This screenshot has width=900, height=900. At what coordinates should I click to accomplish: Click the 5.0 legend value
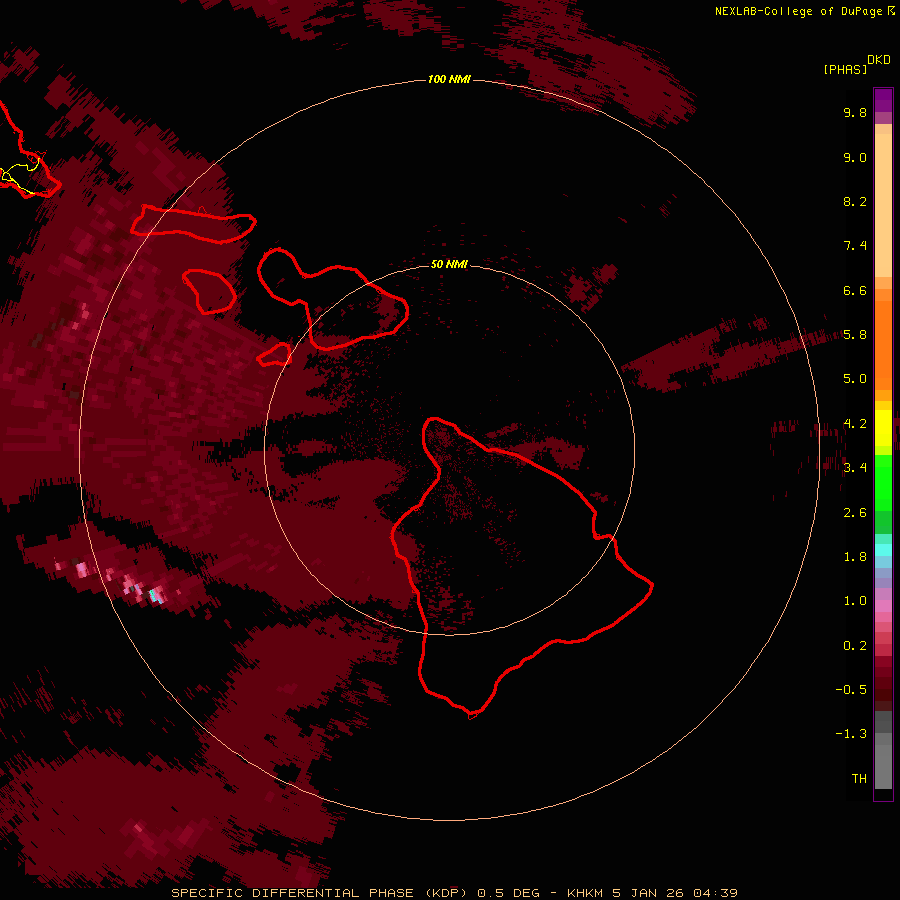tap(855, 379)
